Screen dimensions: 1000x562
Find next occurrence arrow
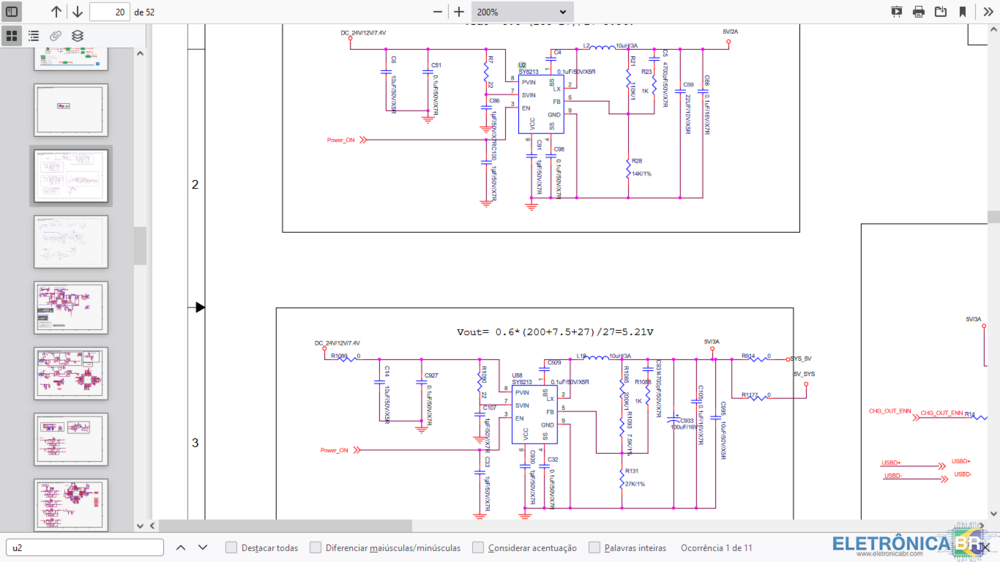pyautogui.click(x=202, y=547)
